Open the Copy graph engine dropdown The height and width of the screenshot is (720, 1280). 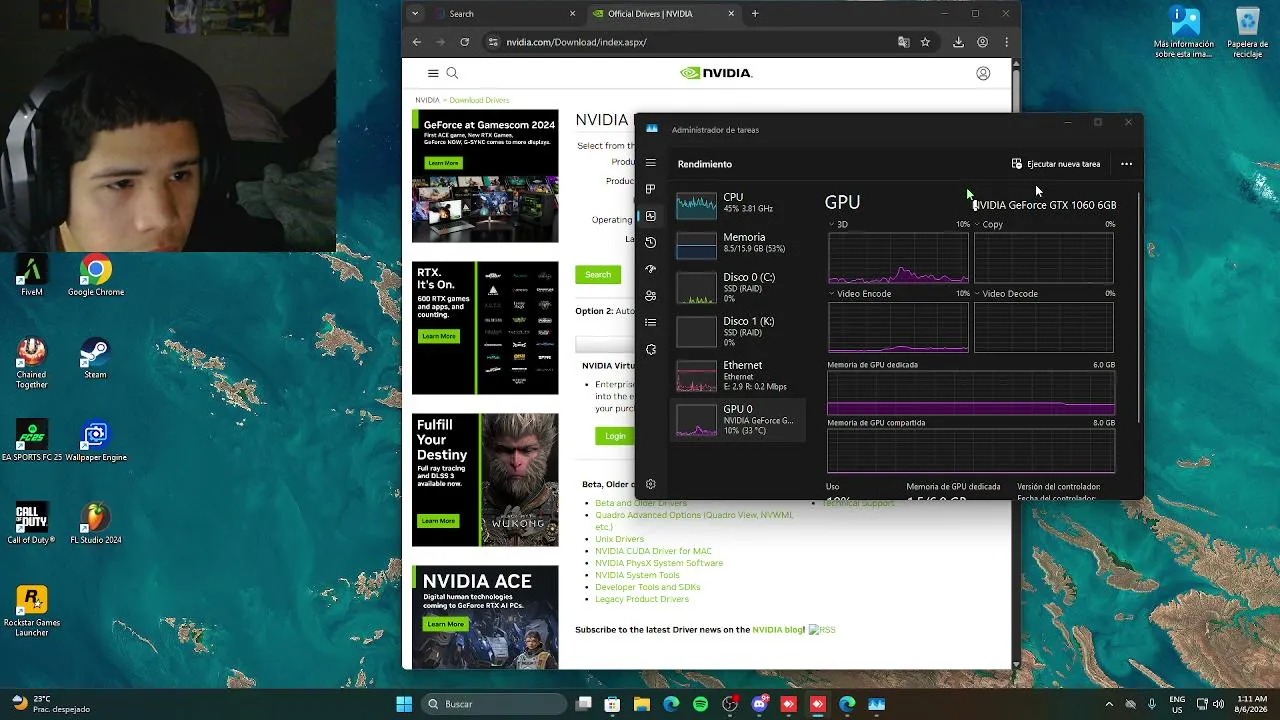pyautogui.click(x=989, y=225)
